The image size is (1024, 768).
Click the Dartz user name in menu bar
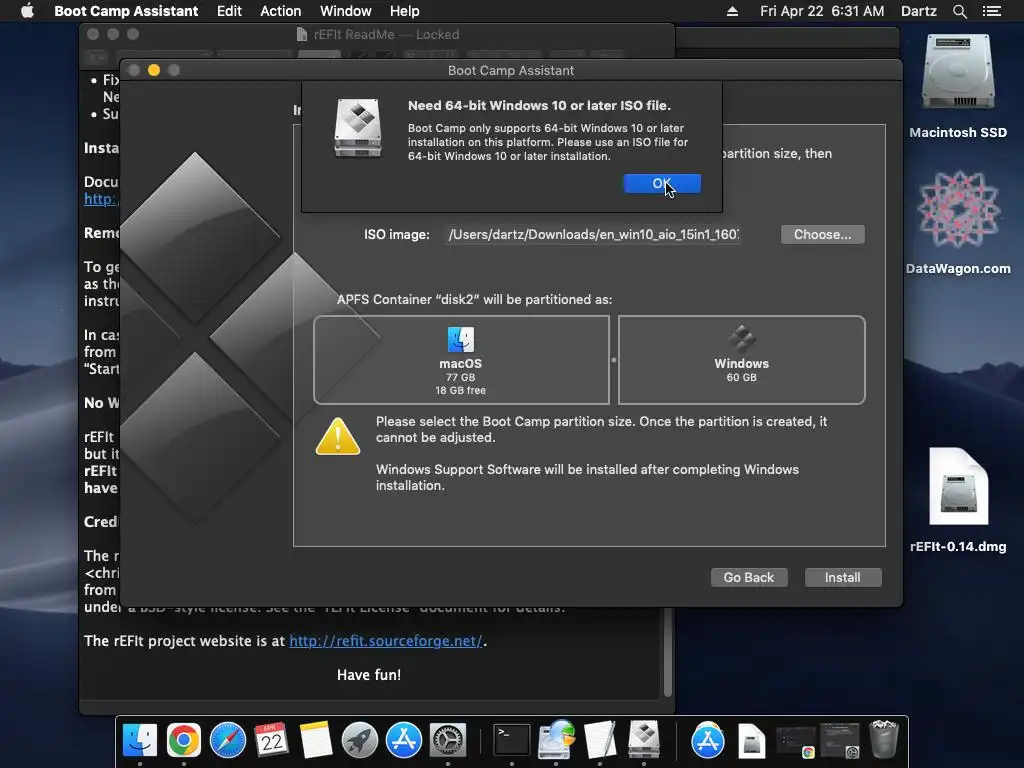(919, 11)
